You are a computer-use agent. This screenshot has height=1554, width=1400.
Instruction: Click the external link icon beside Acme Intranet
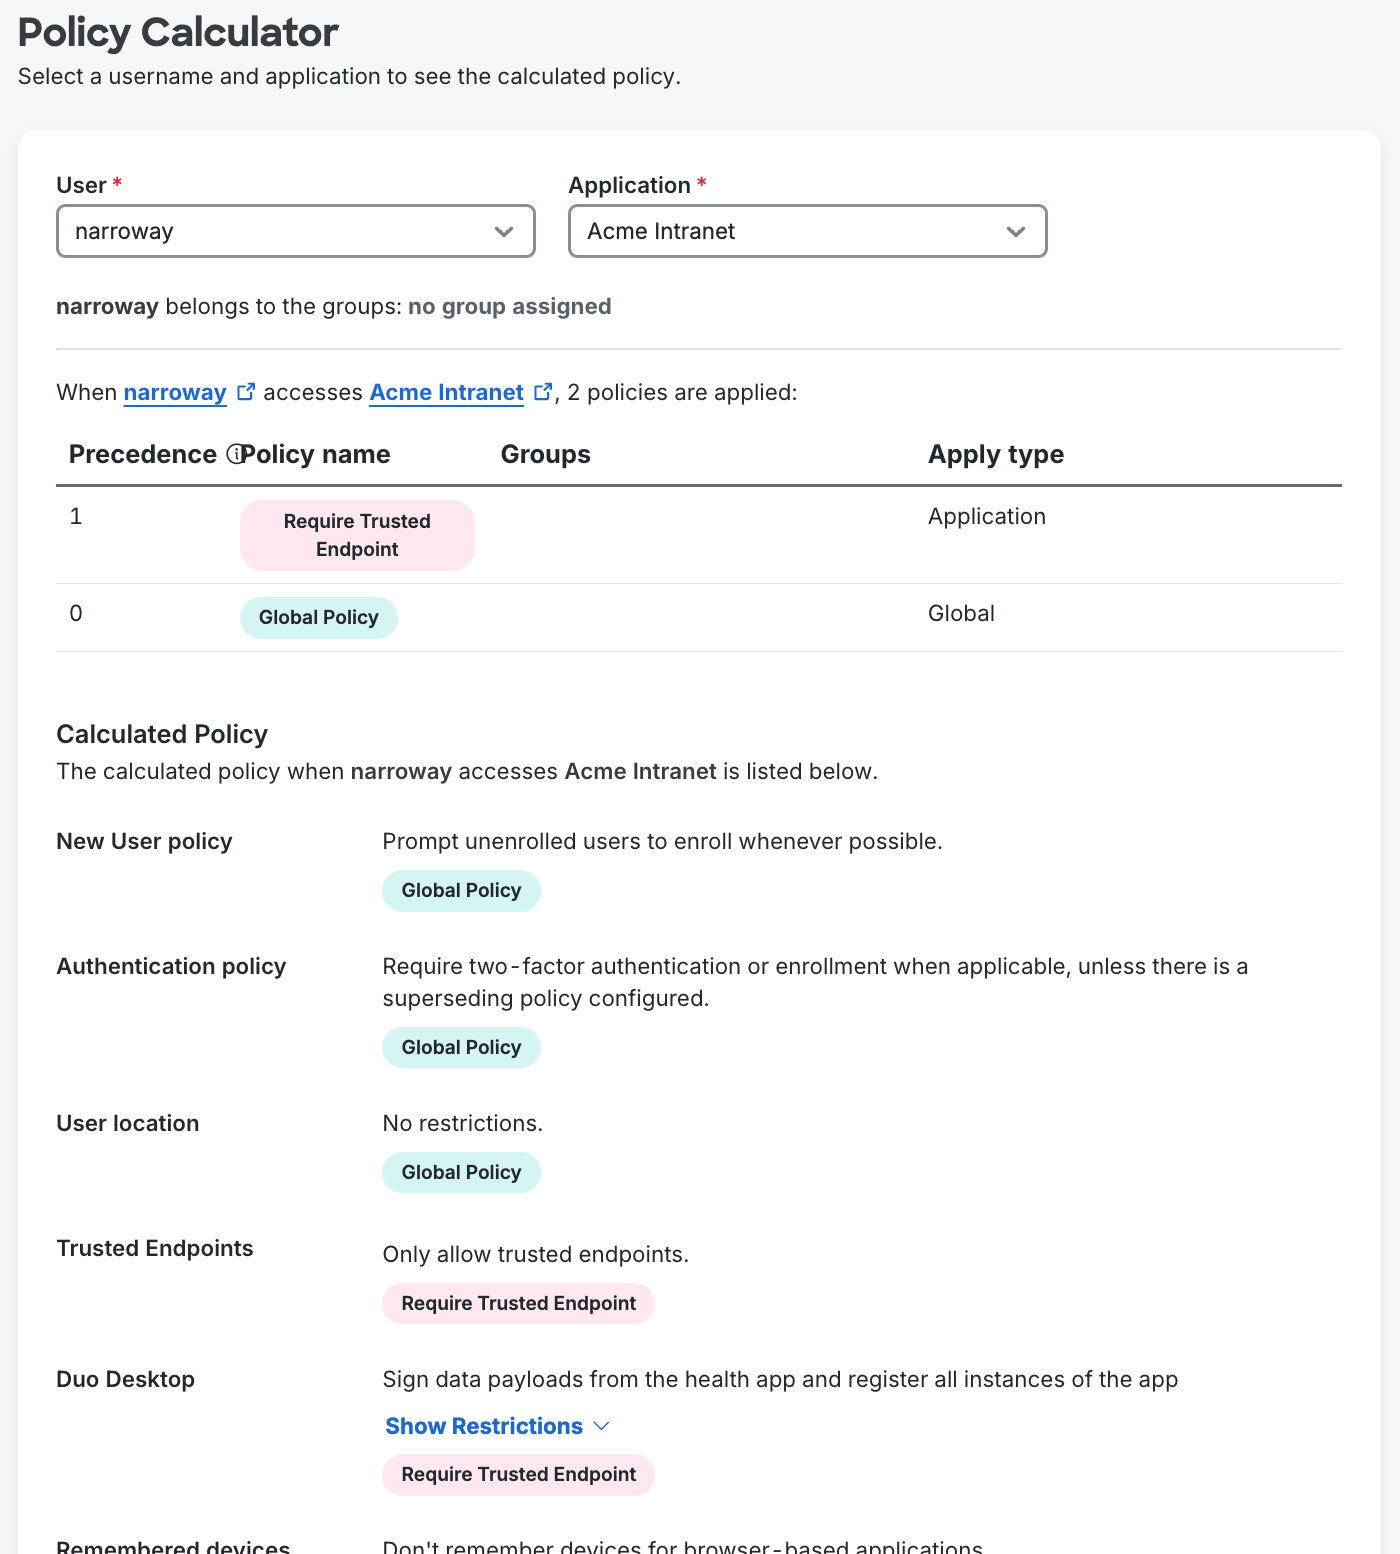(543, 391)
